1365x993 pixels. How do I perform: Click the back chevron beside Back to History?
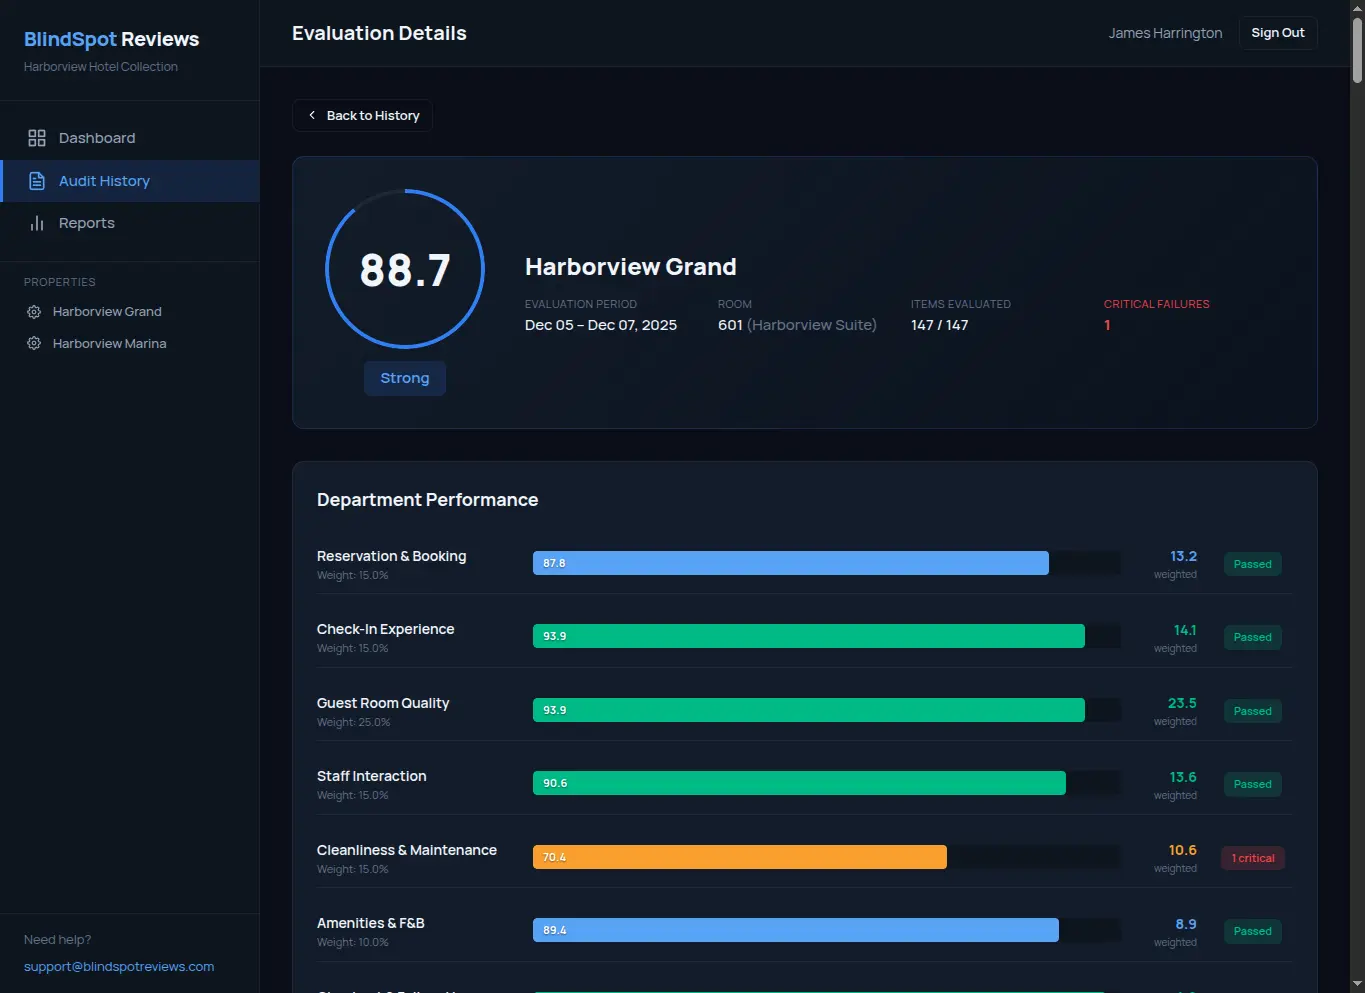pyautogui.click(x=313, y=115)
